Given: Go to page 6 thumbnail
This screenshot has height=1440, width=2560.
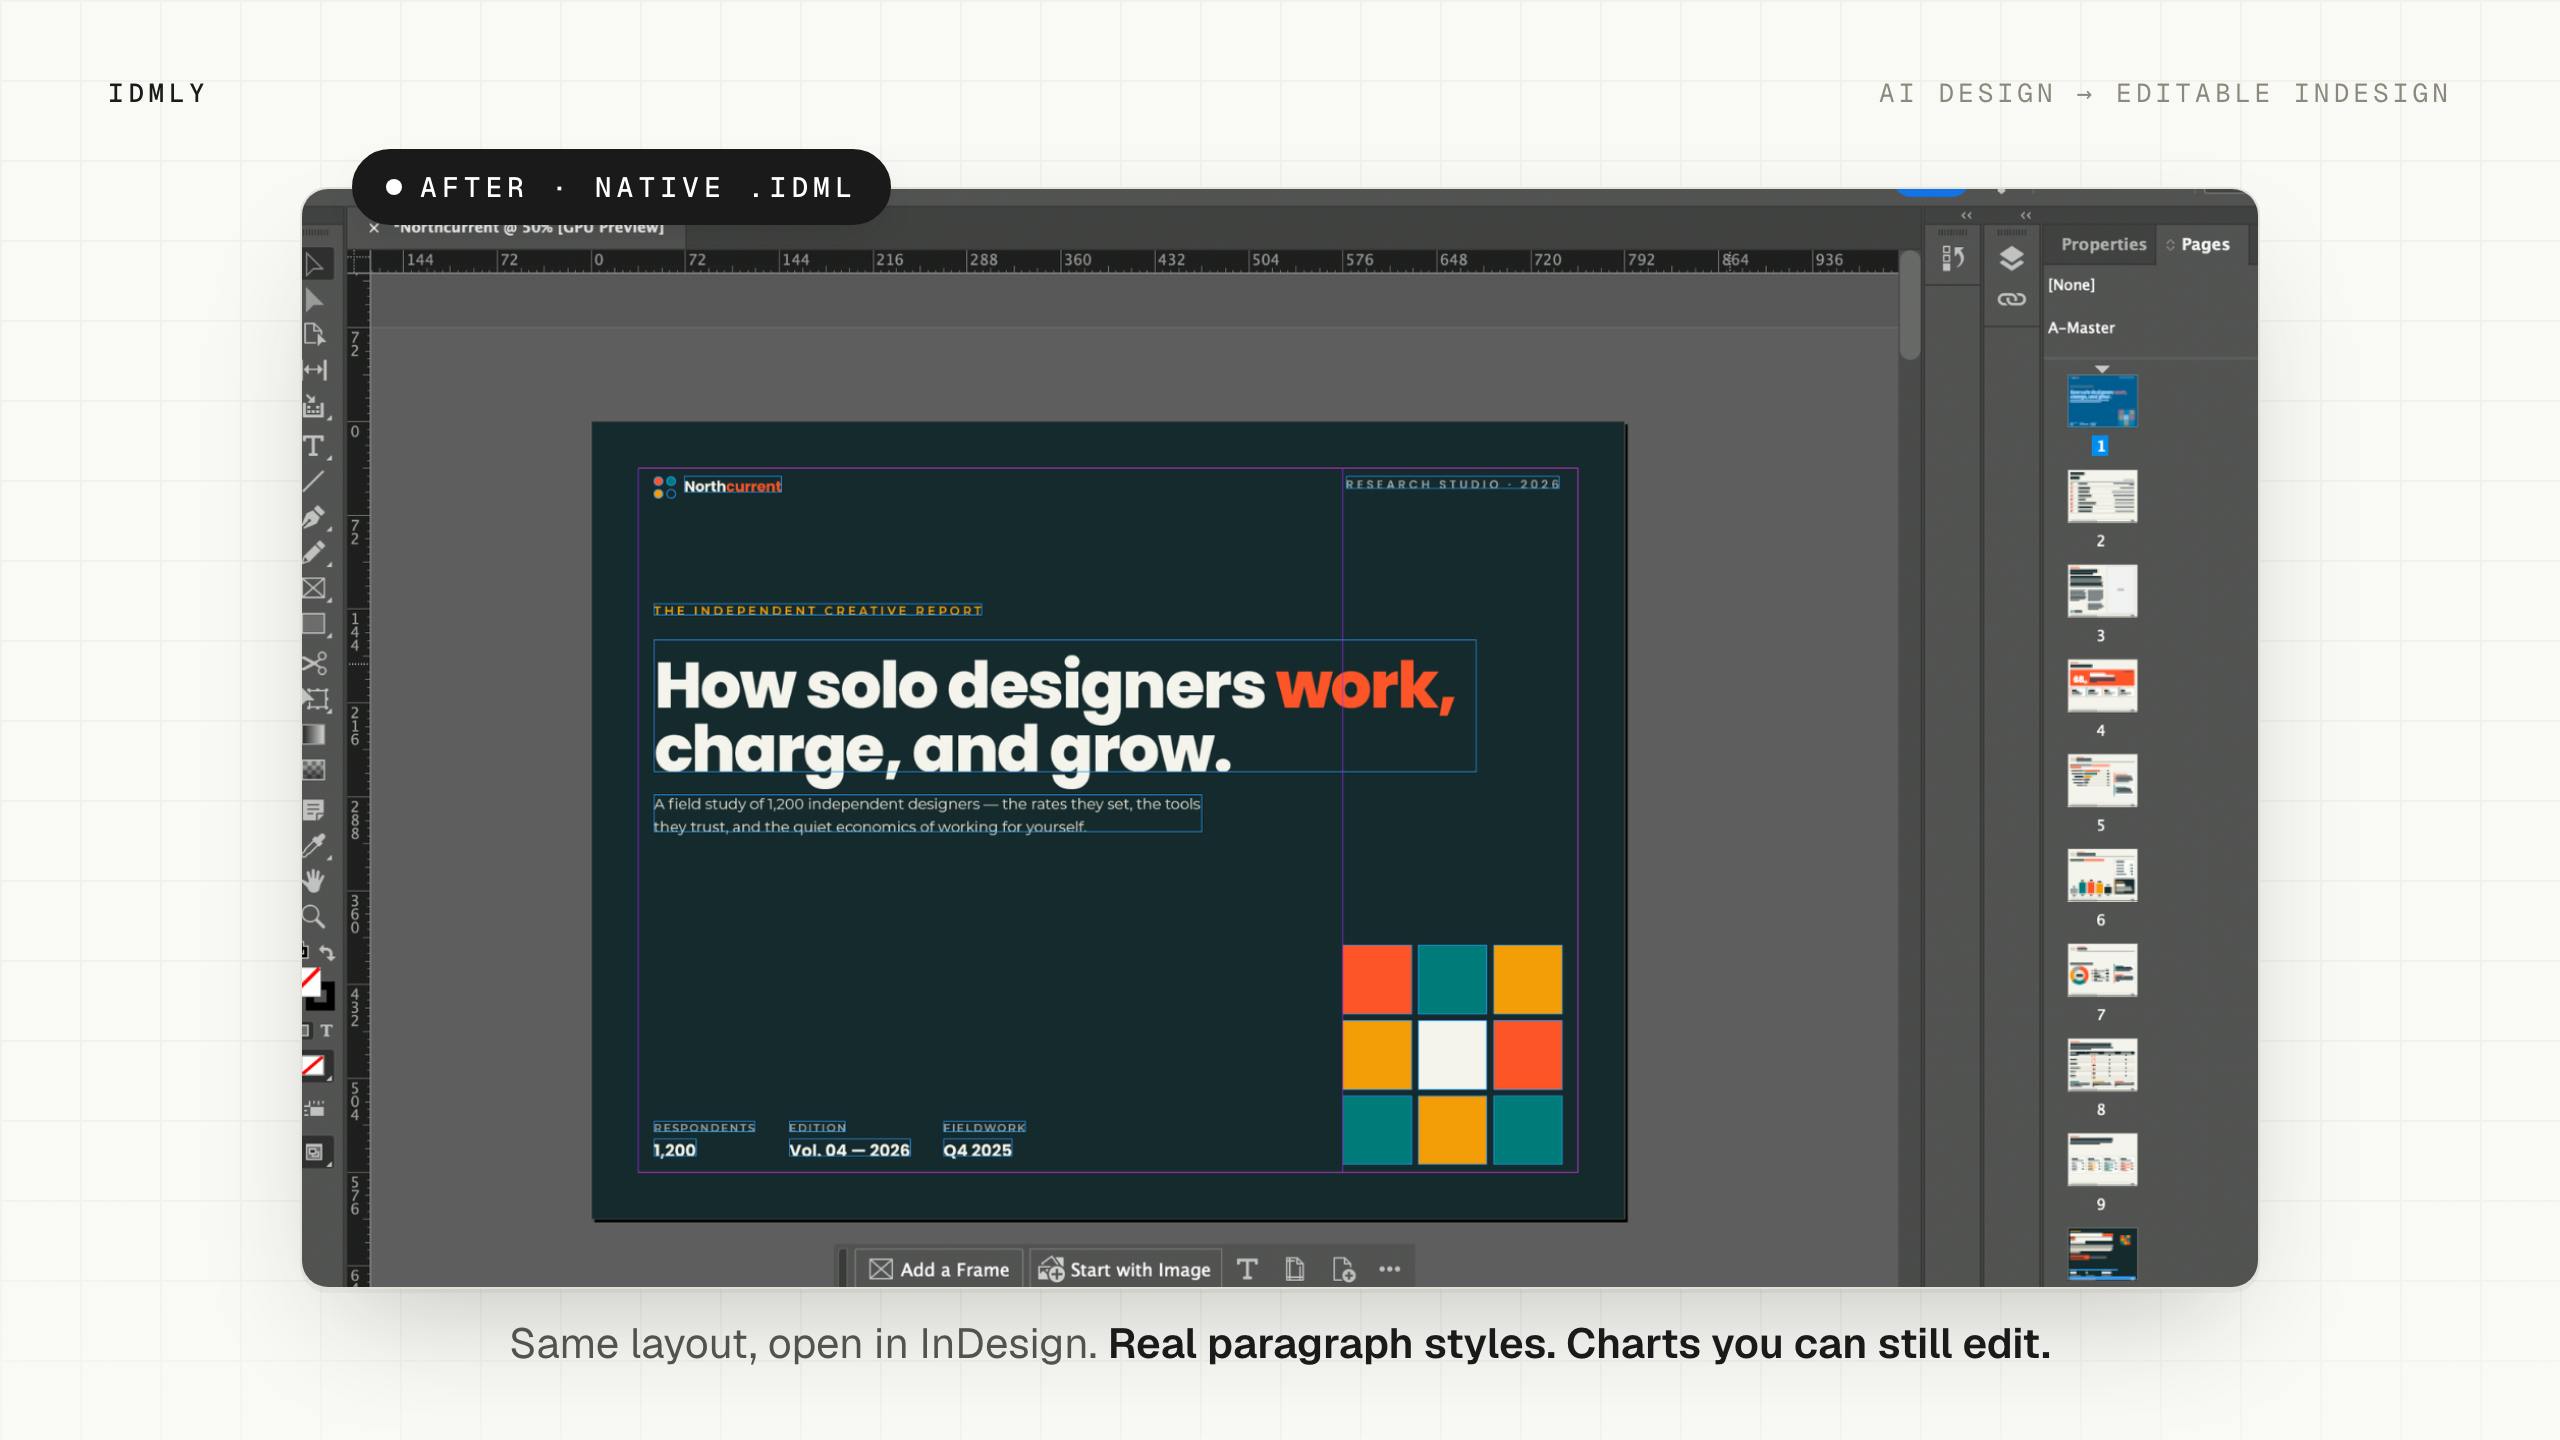Looking at the screenshot, I should [2102, 876].
